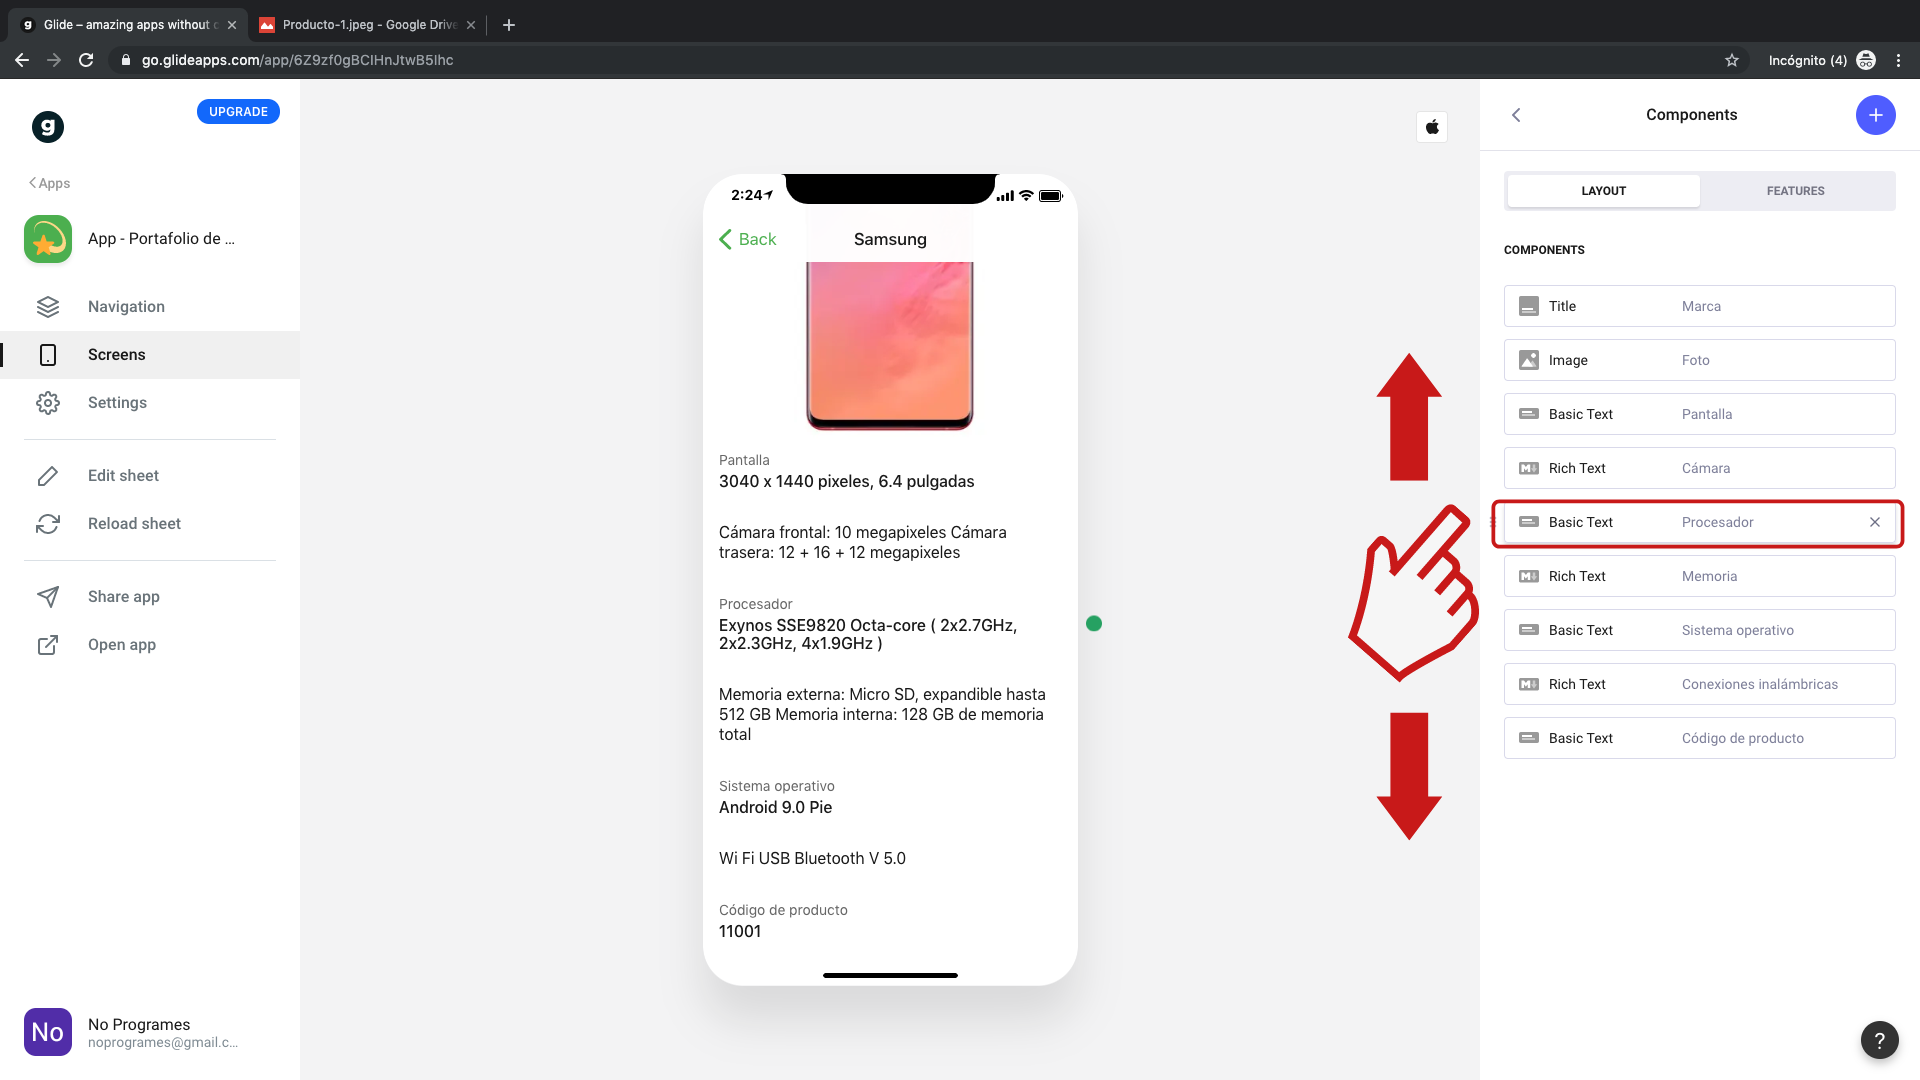Click the Rich Text icon for Cámara
Screen dimensions: 1920x1080
(x=1529, y=468)
